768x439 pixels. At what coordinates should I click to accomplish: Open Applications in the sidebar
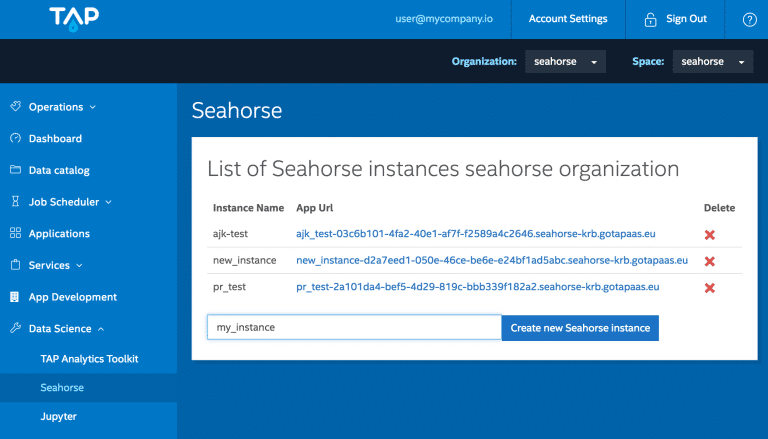59,234
